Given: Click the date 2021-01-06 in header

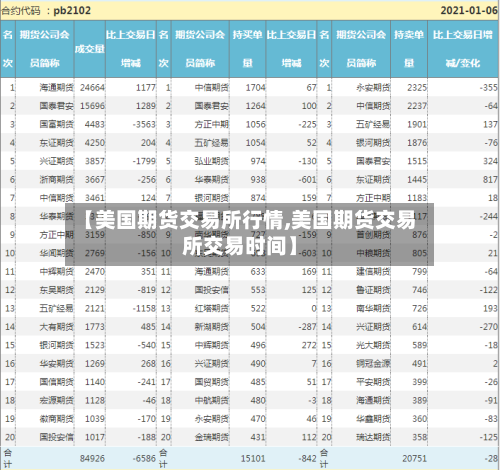Looking at the screenshot, I should [x=469, y=10].
